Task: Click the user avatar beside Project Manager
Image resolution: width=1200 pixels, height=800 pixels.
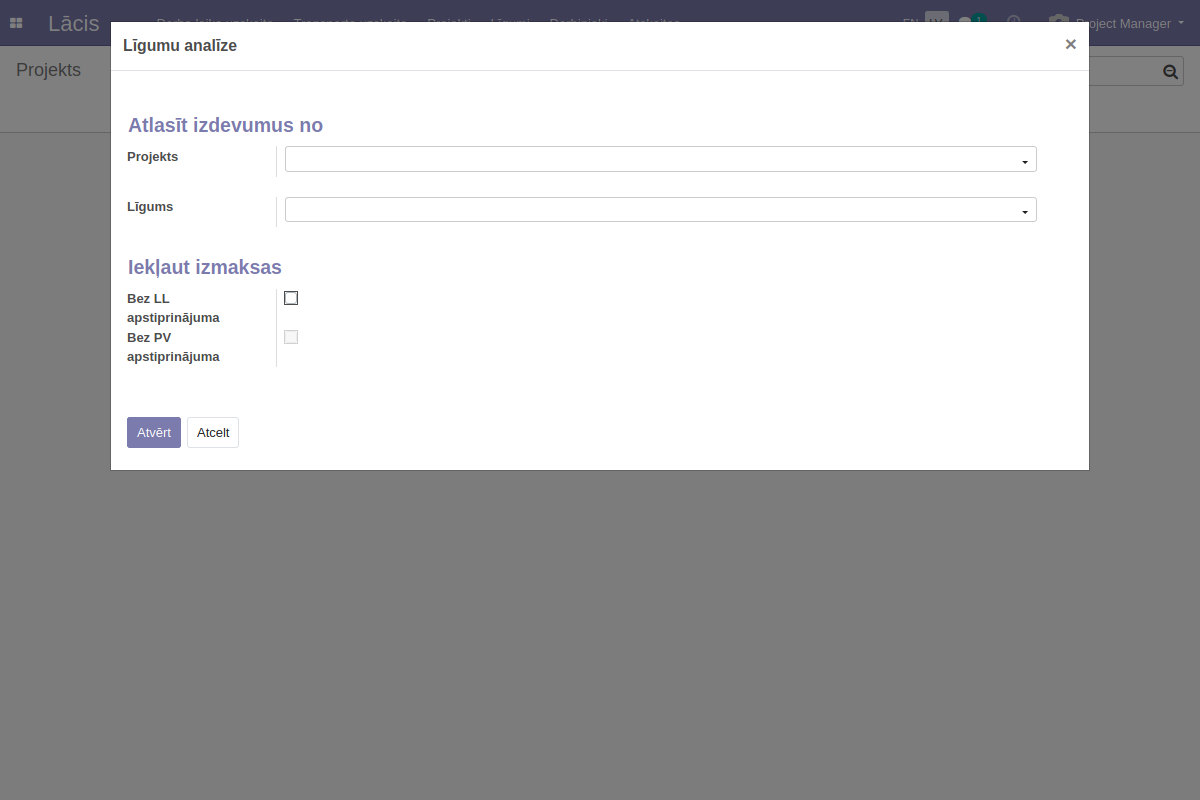Action: click(x=1058, y=21)
